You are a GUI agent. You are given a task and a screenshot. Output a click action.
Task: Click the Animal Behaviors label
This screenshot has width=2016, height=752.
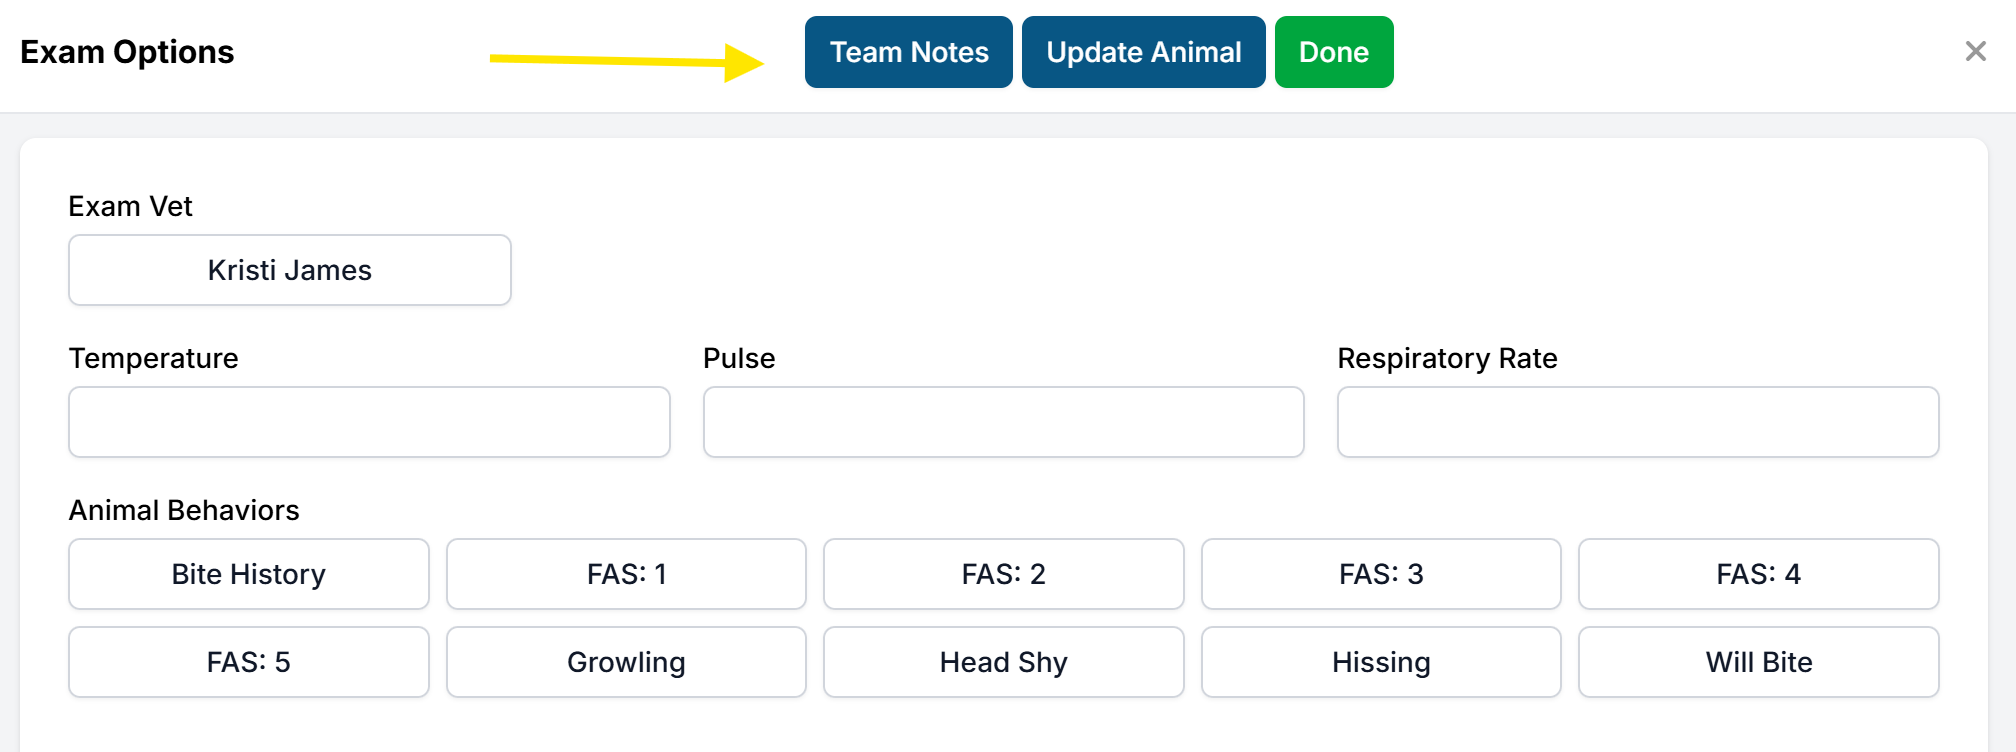[184, 510]
